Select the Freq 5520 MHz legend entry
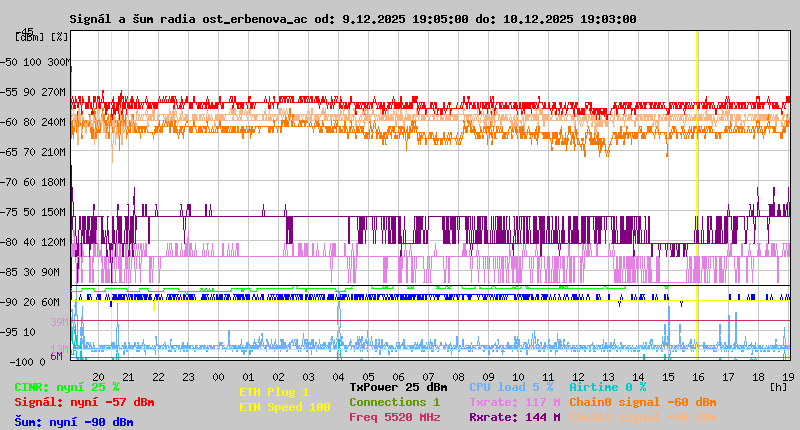 point(395,417)
